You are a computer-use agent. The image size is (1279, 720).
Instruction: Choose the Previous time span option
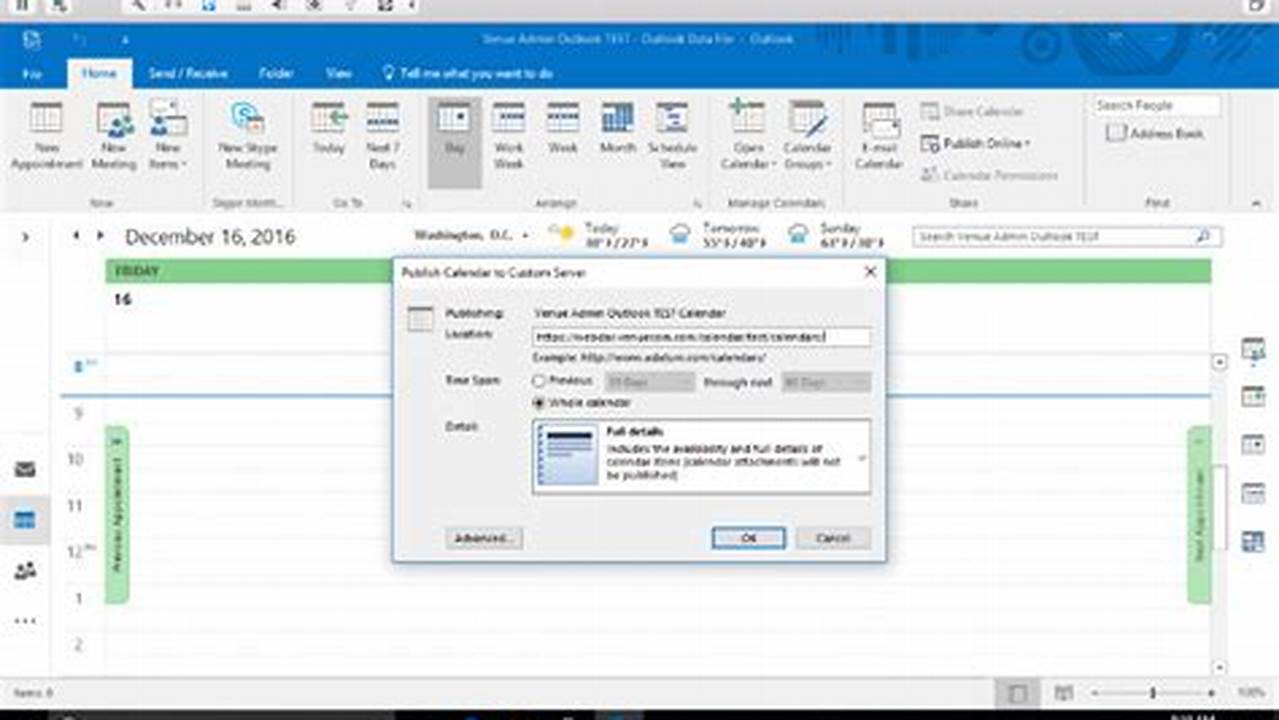[539, 381]
